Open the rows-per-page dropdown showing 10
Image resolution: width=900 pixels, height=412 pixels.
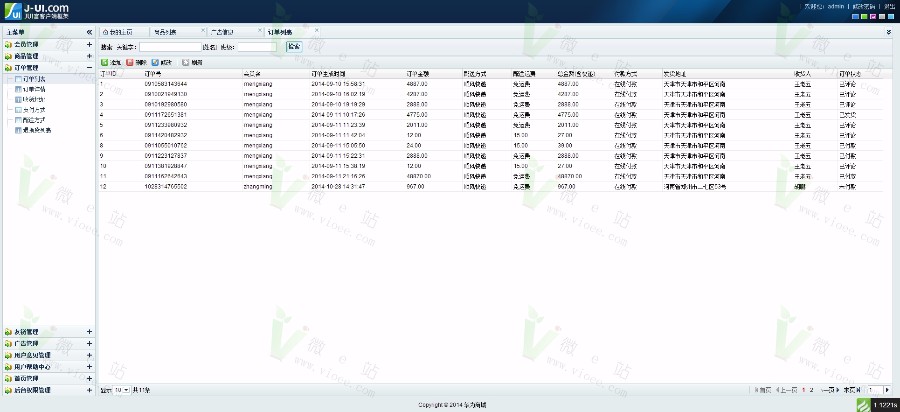(x=121, y=390)
